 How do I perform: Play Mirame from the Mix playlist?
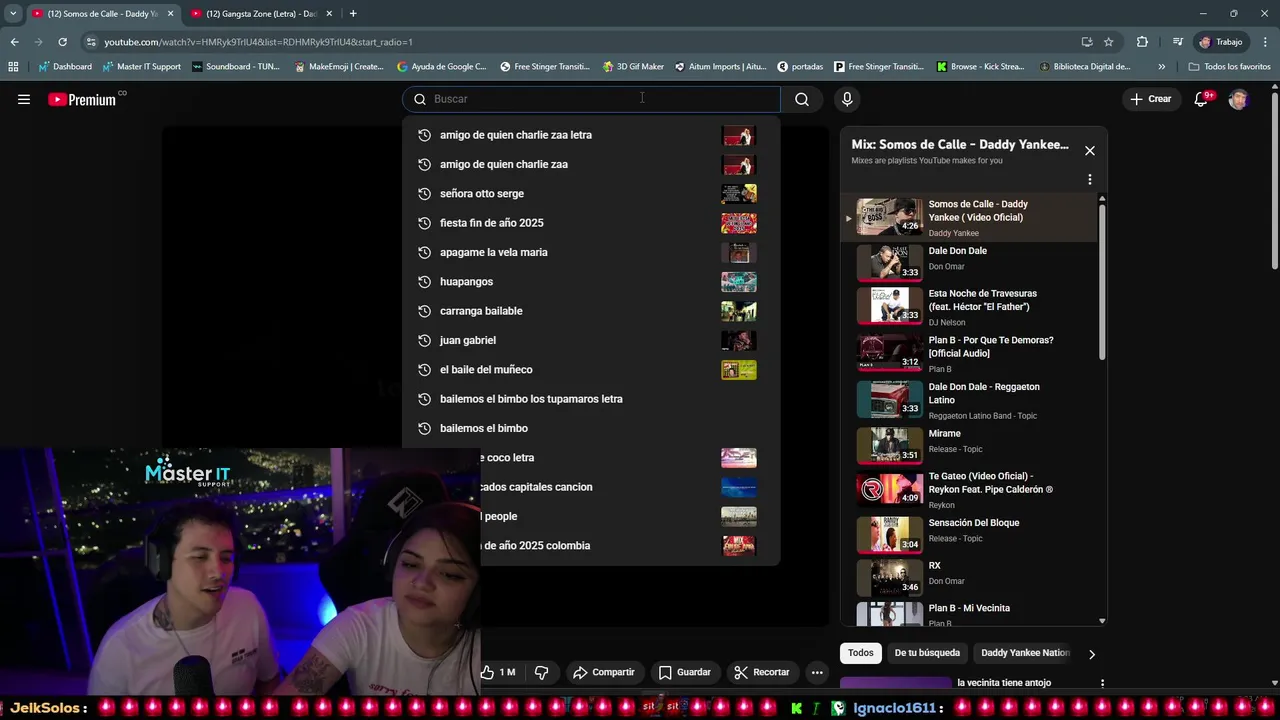970,444
